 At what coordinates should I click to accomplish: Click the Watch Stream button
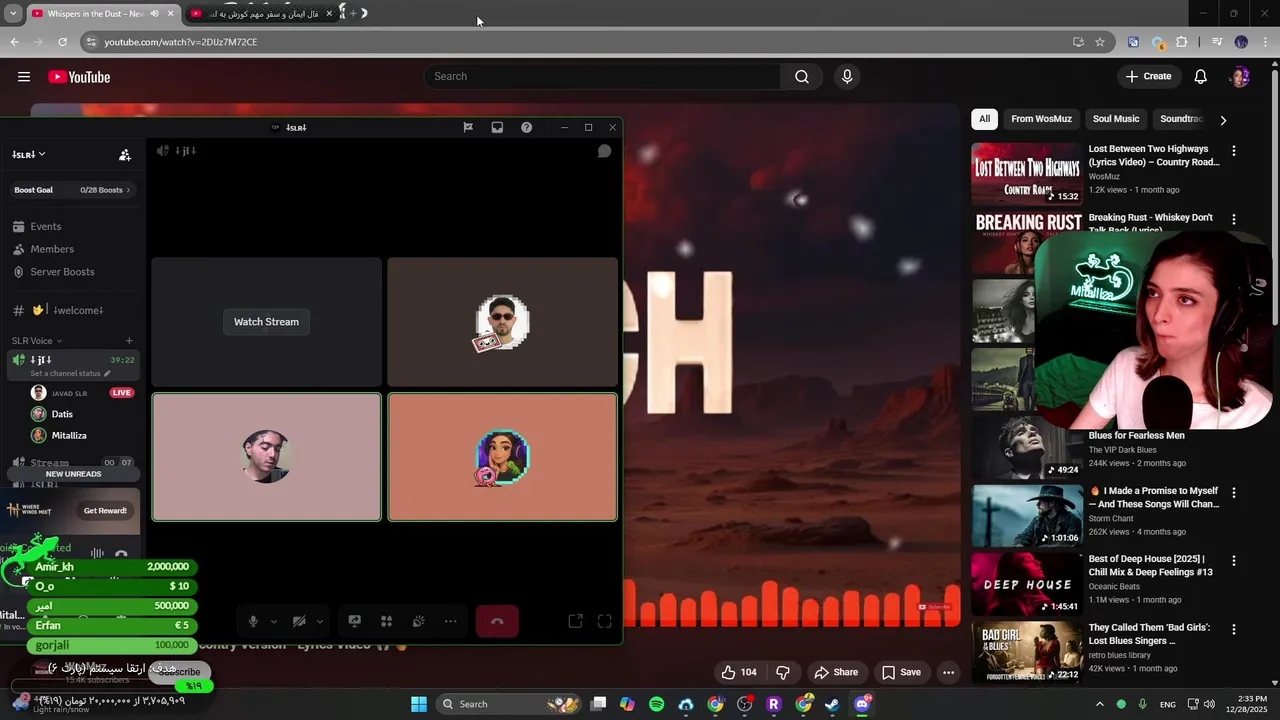pos(266,322)
